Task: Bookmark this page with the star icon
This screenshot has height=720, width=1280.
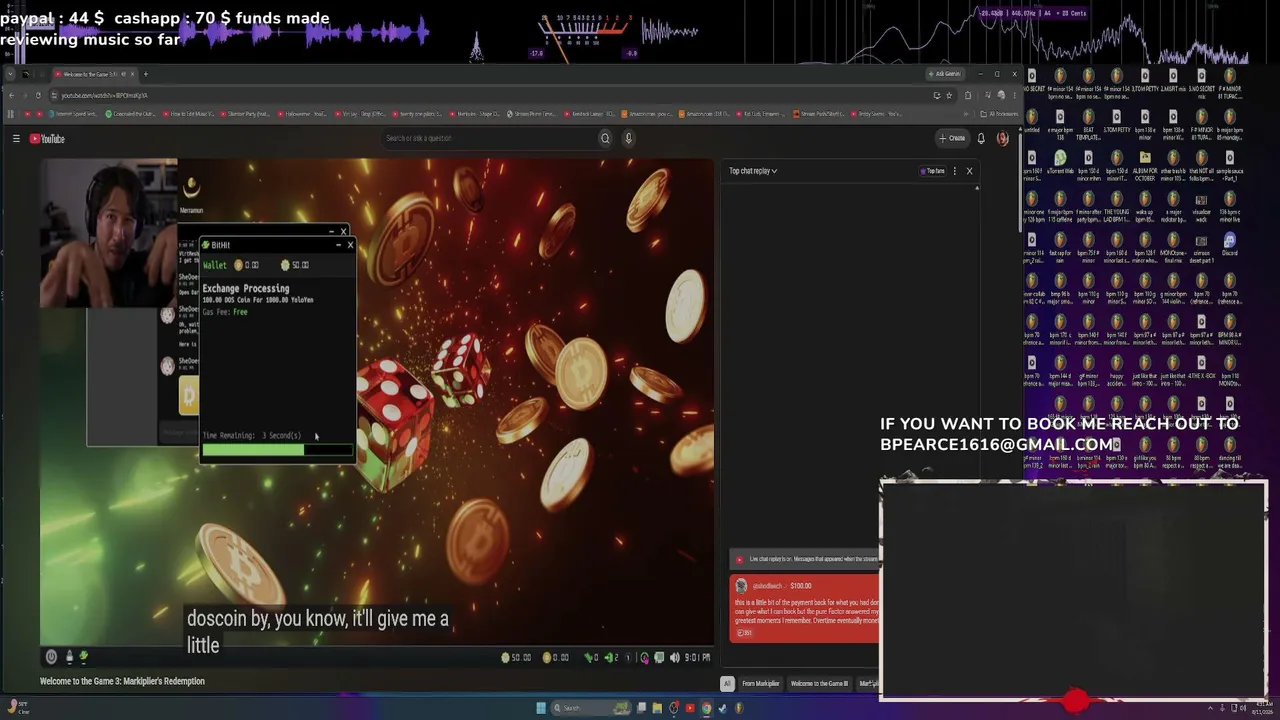Action: coord(949,95)
